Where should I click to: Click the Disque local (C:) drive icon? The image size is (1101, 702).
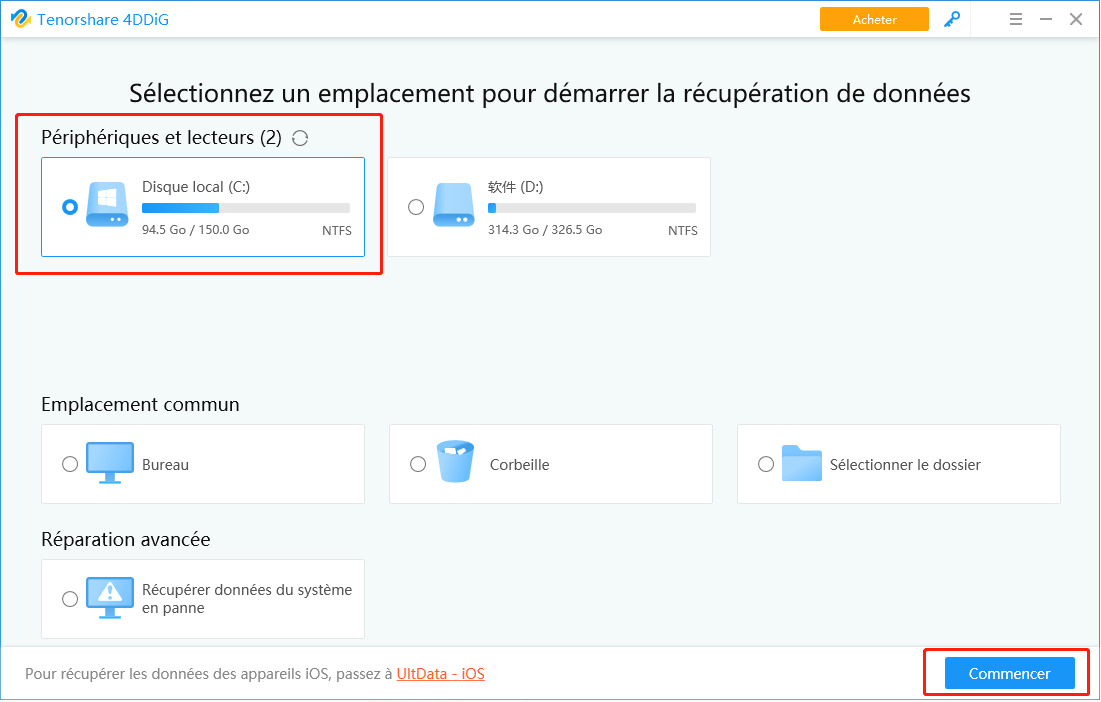(x=107, y=204)
